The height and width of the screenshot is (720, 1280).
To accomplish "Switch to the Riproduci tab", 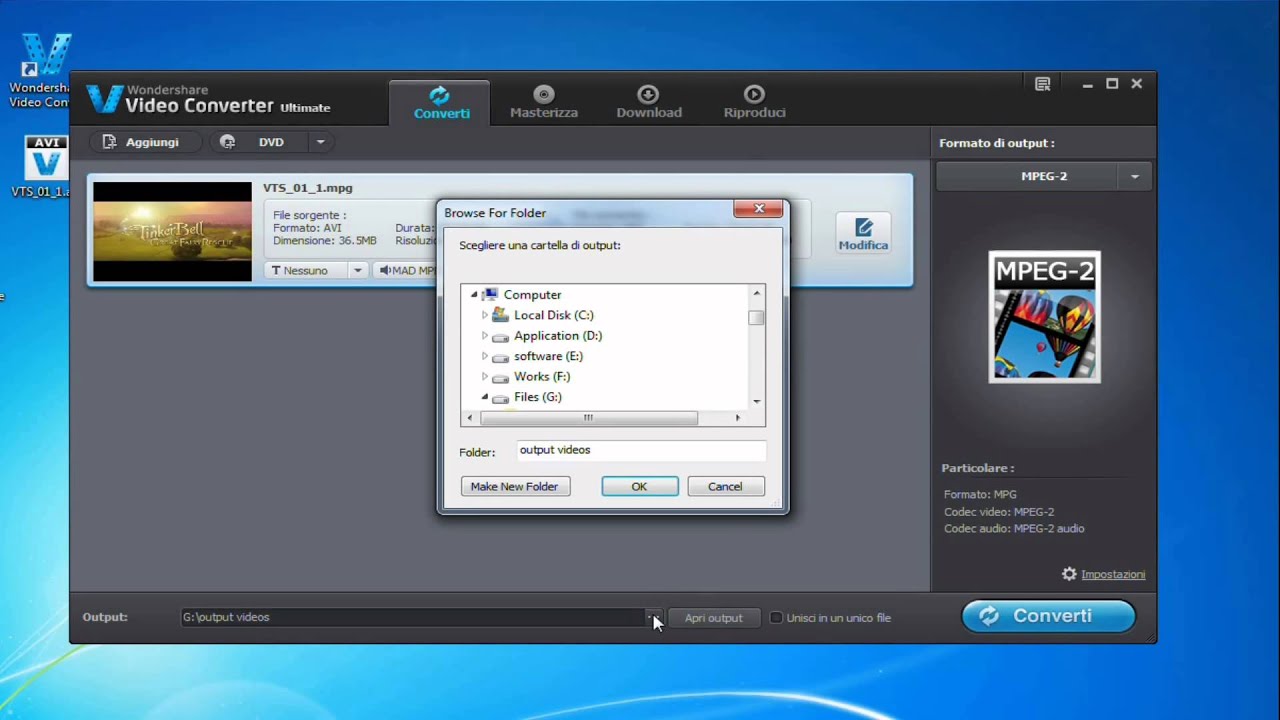I will coord(754,102).
